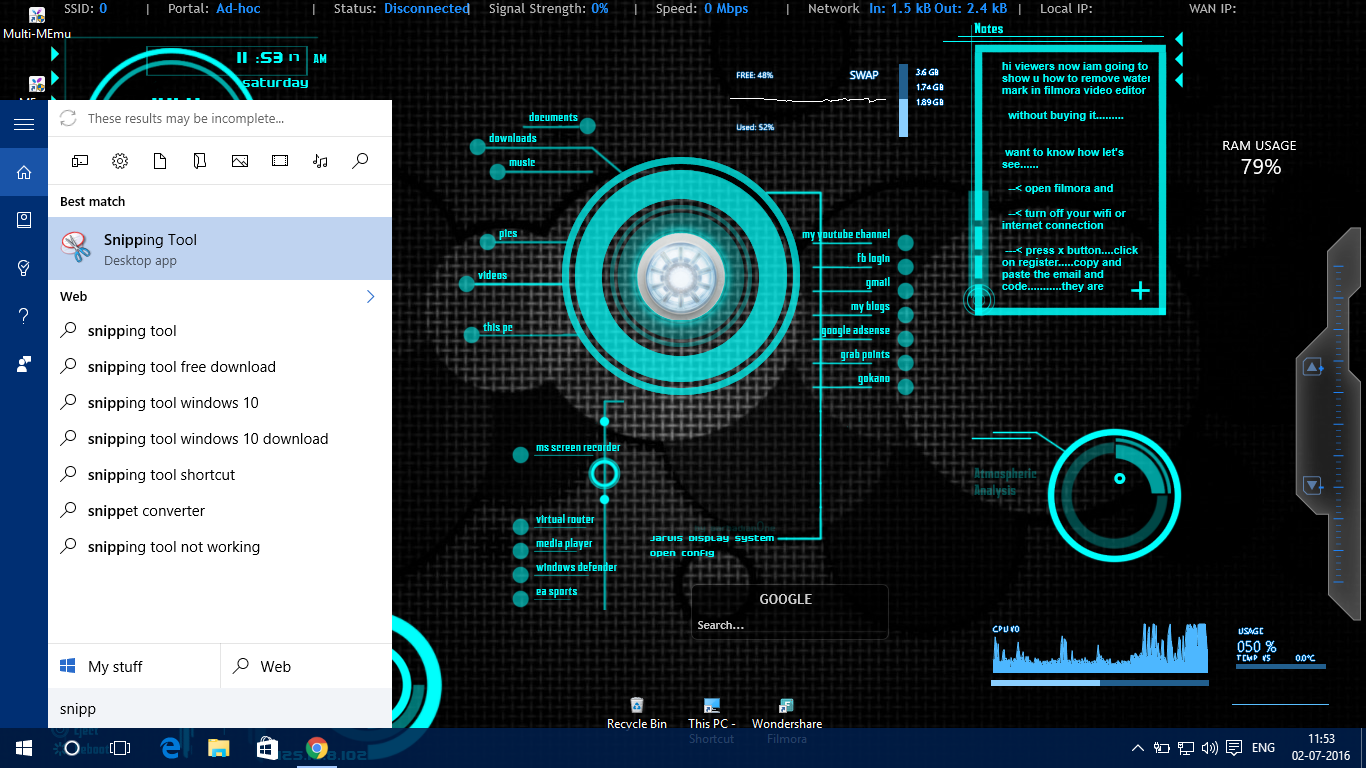
Task: Filter search results by Web magnifier
Action: point(360,161)
